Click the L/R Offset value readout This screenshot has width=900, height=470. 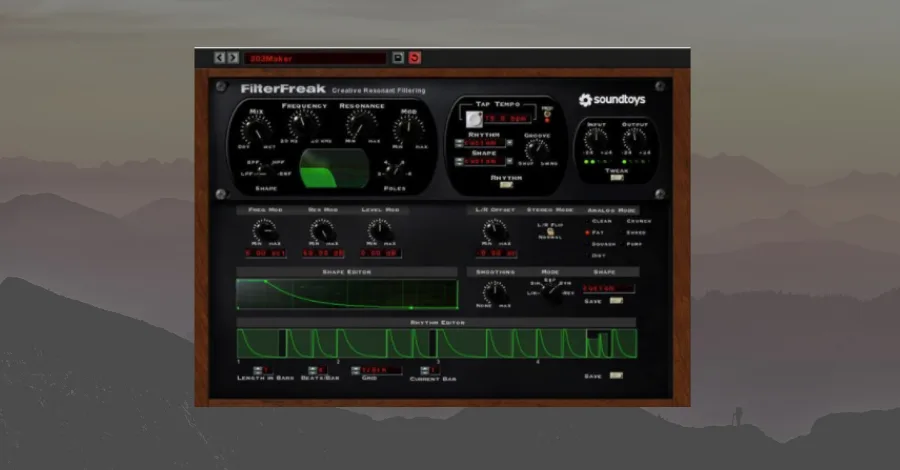[x=495, y=253]
